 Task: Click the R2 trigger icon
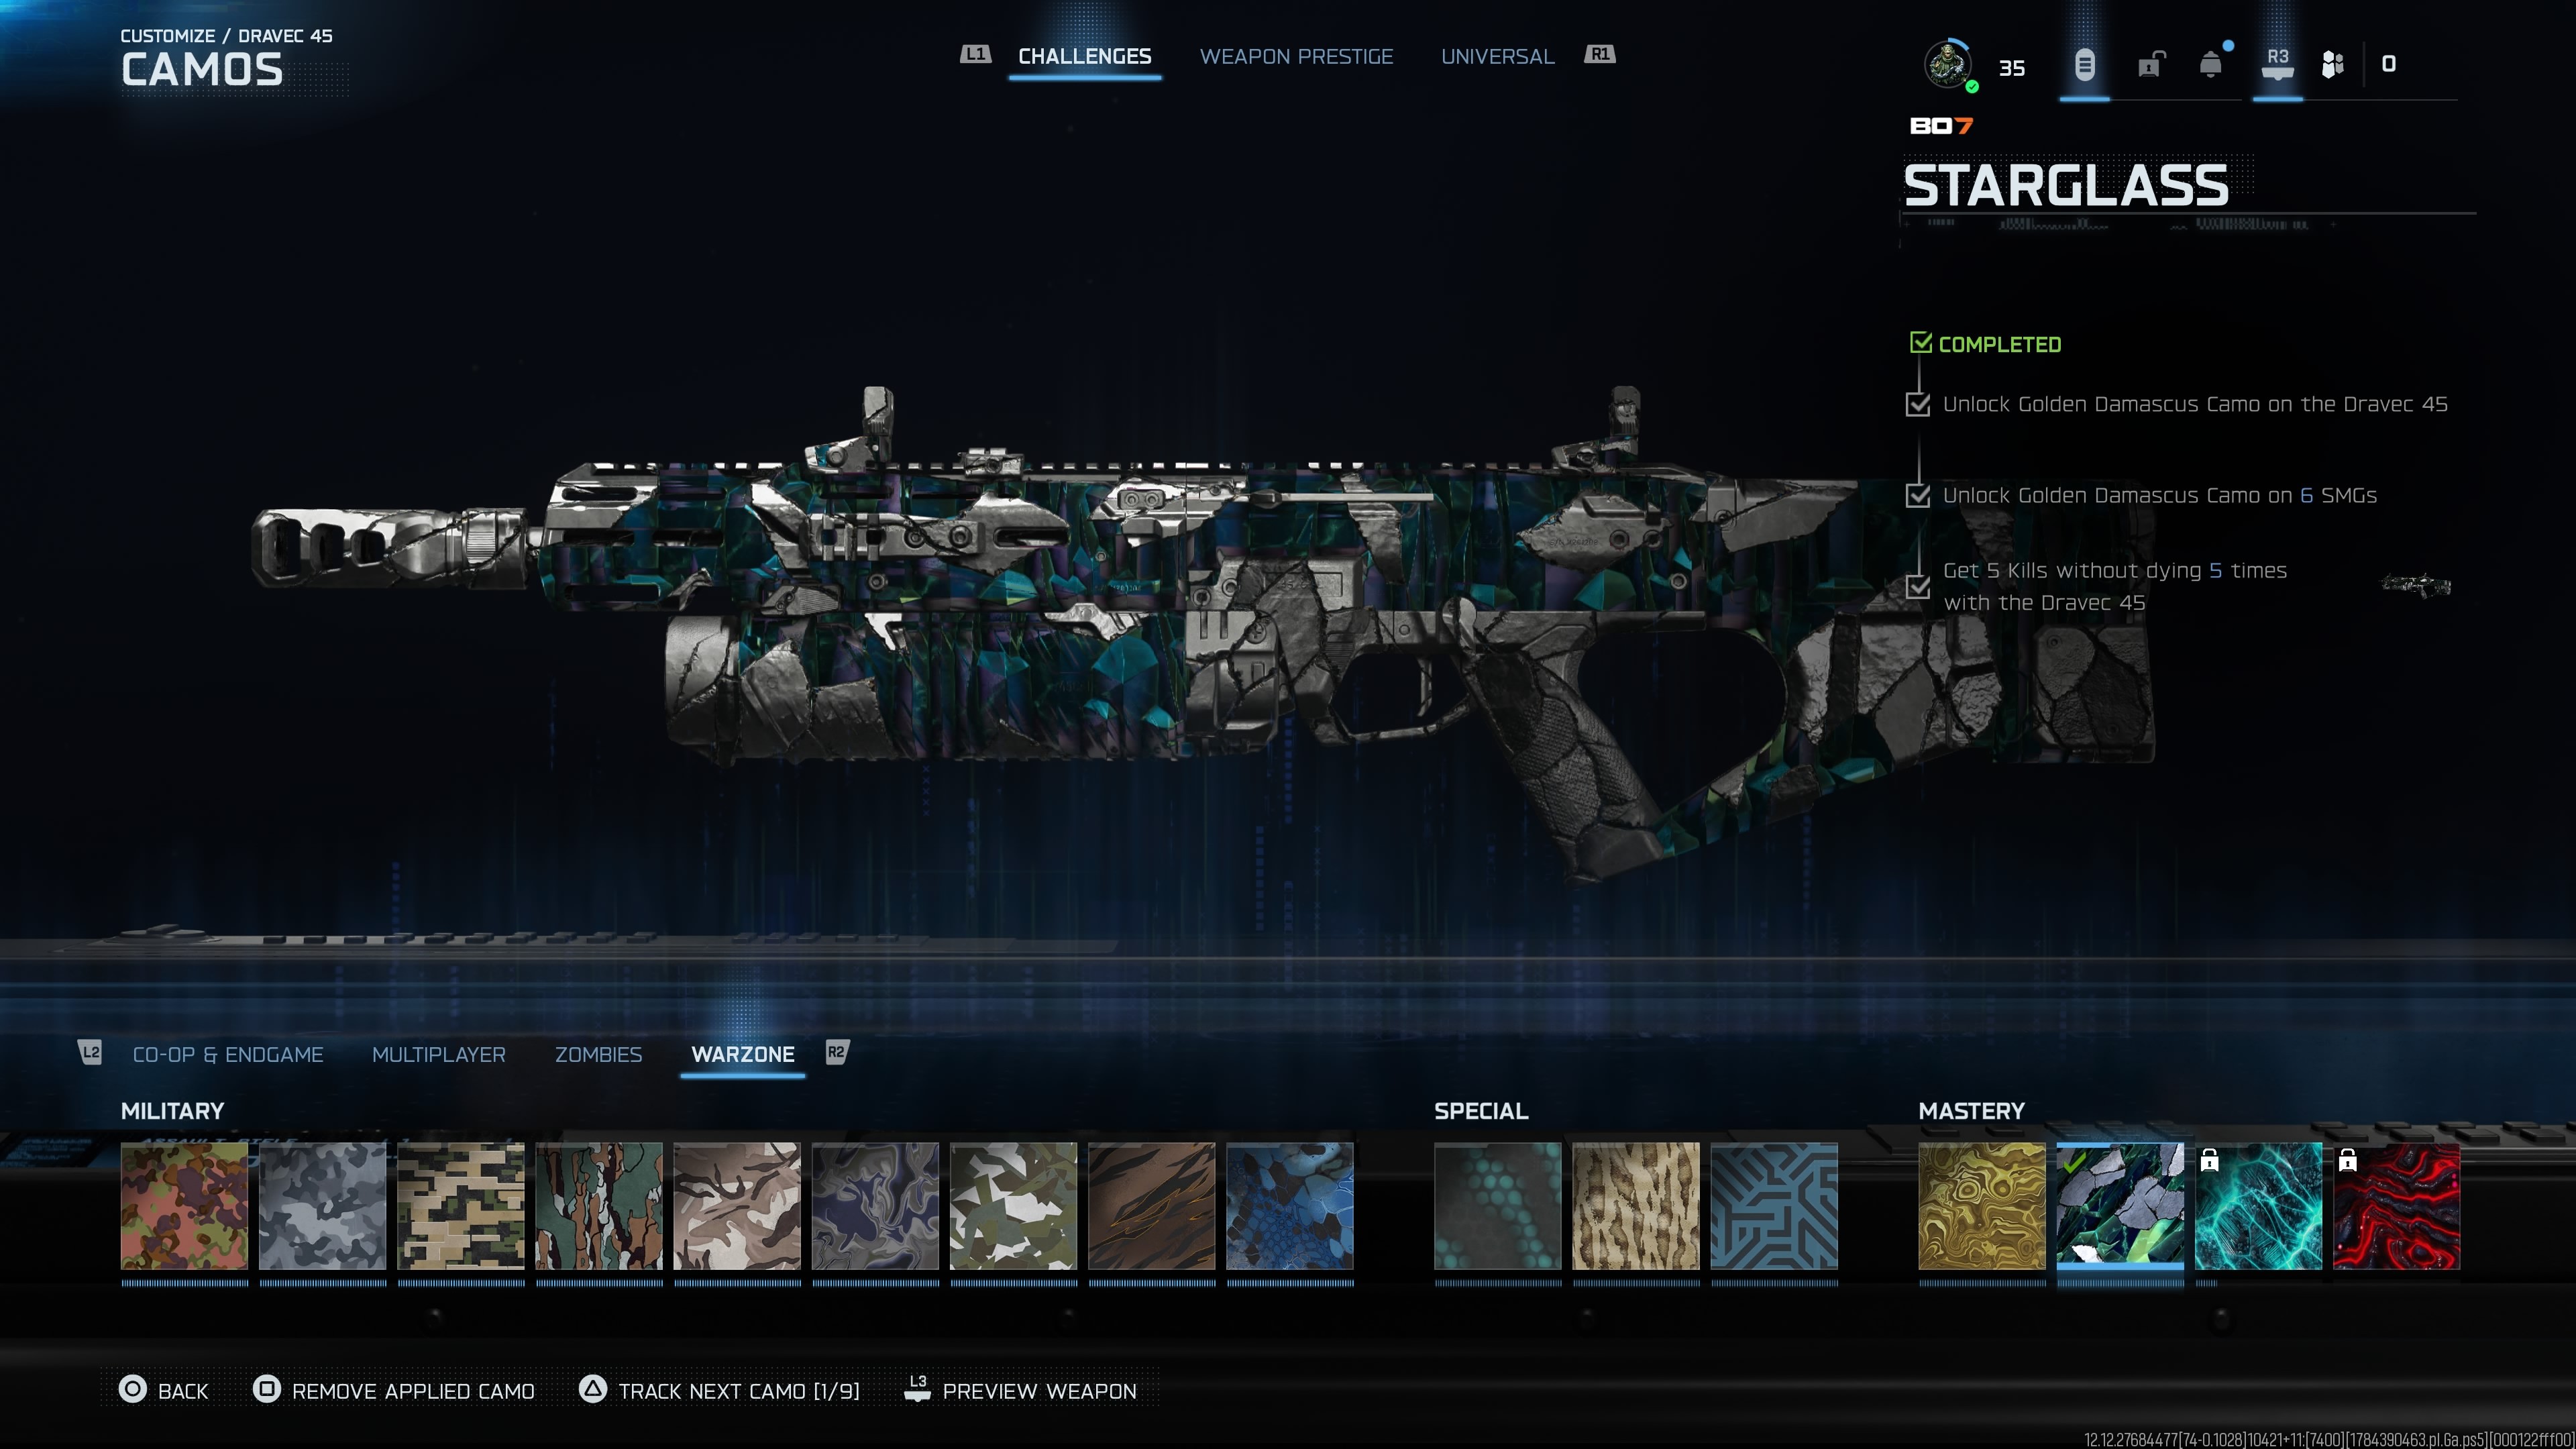(x=836, y=1052)
